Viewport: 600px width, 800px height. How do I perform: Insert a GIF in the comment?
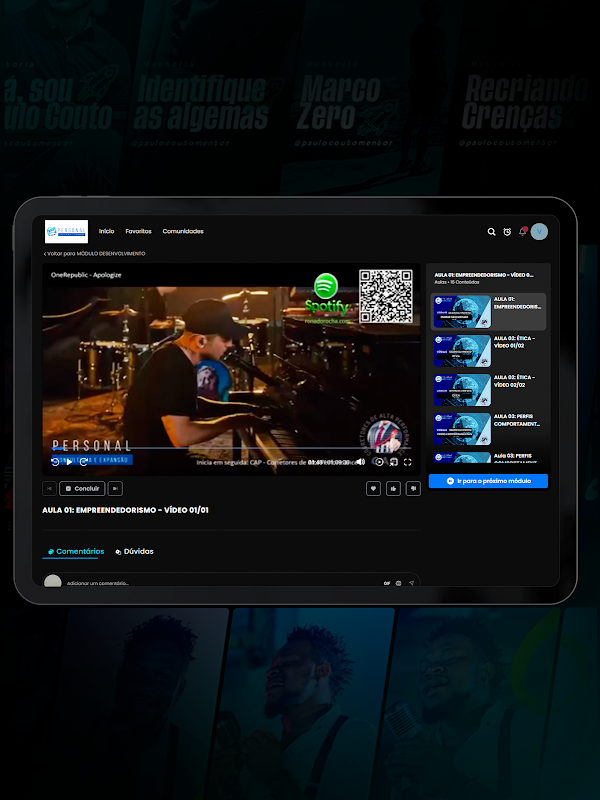387,583
